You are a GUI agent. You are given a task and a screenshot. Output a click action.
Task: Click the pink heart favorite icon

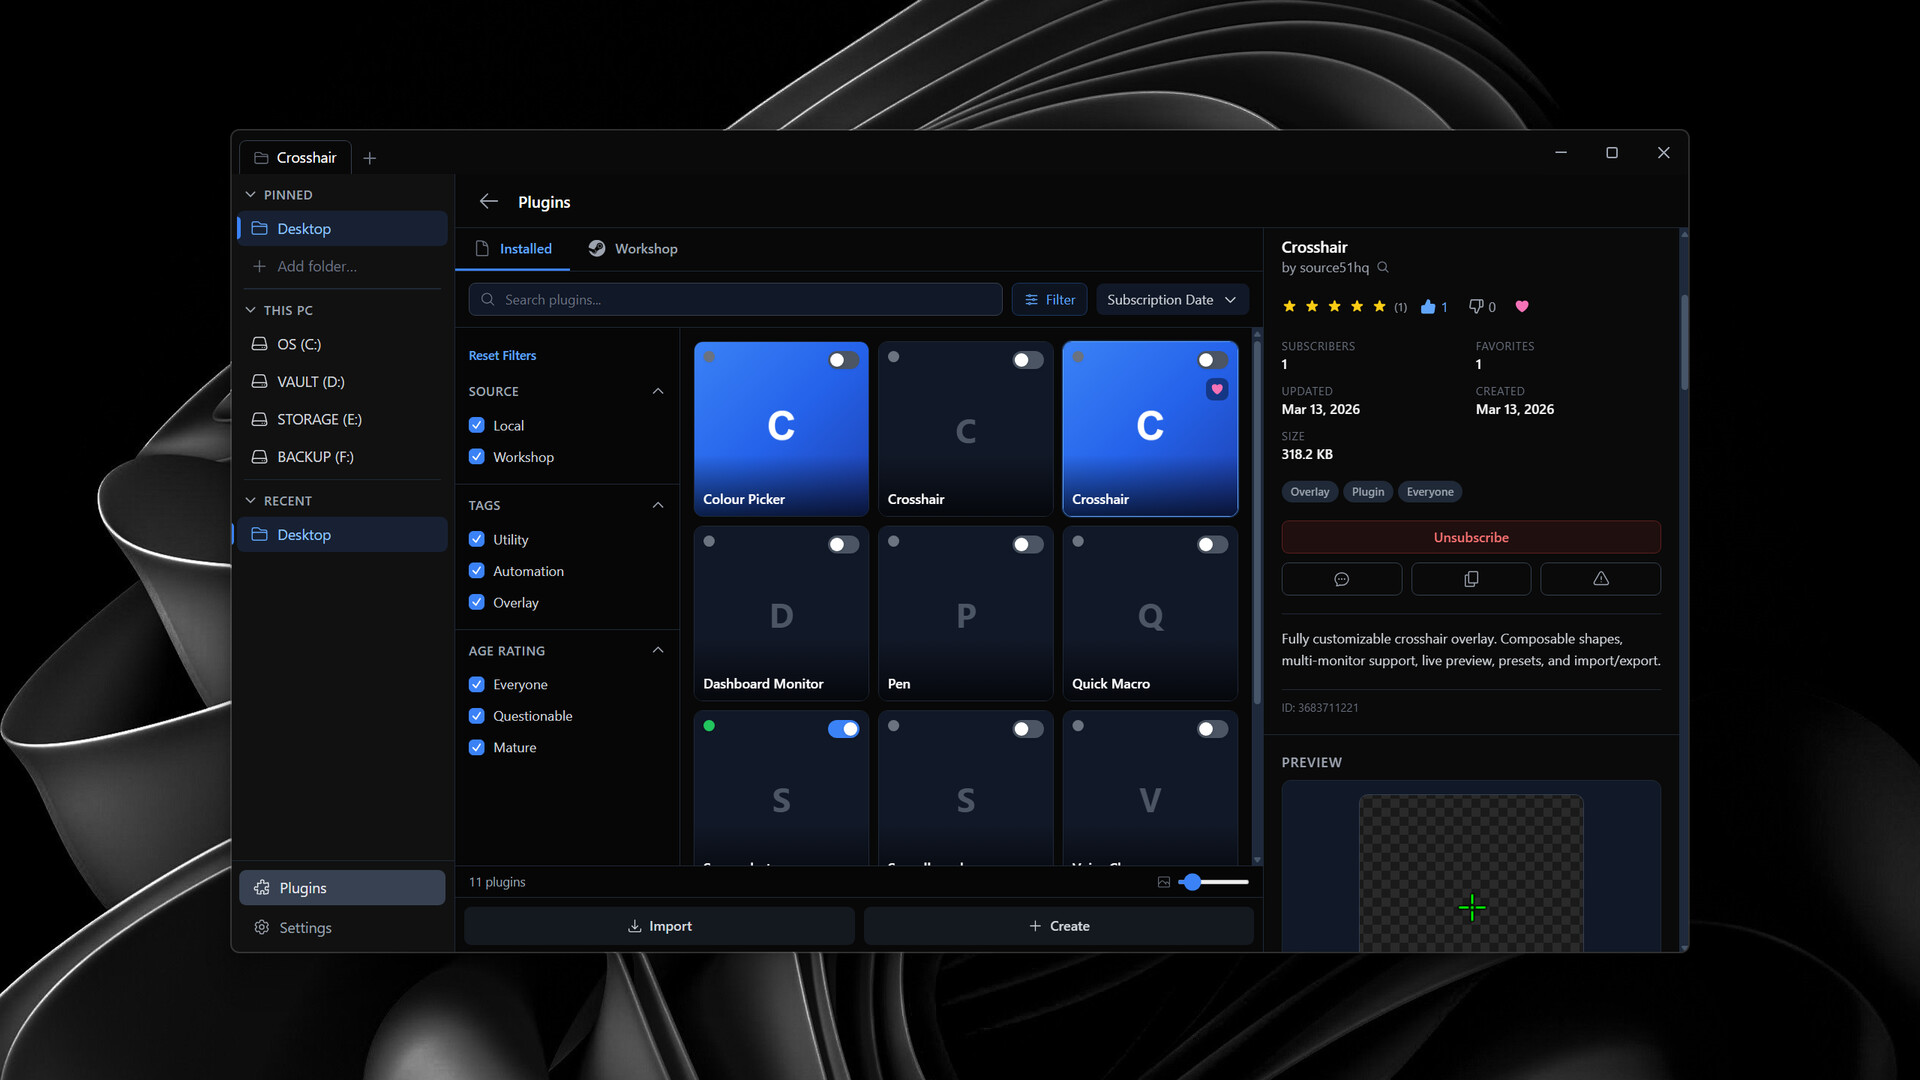(x=1522, y=307)
